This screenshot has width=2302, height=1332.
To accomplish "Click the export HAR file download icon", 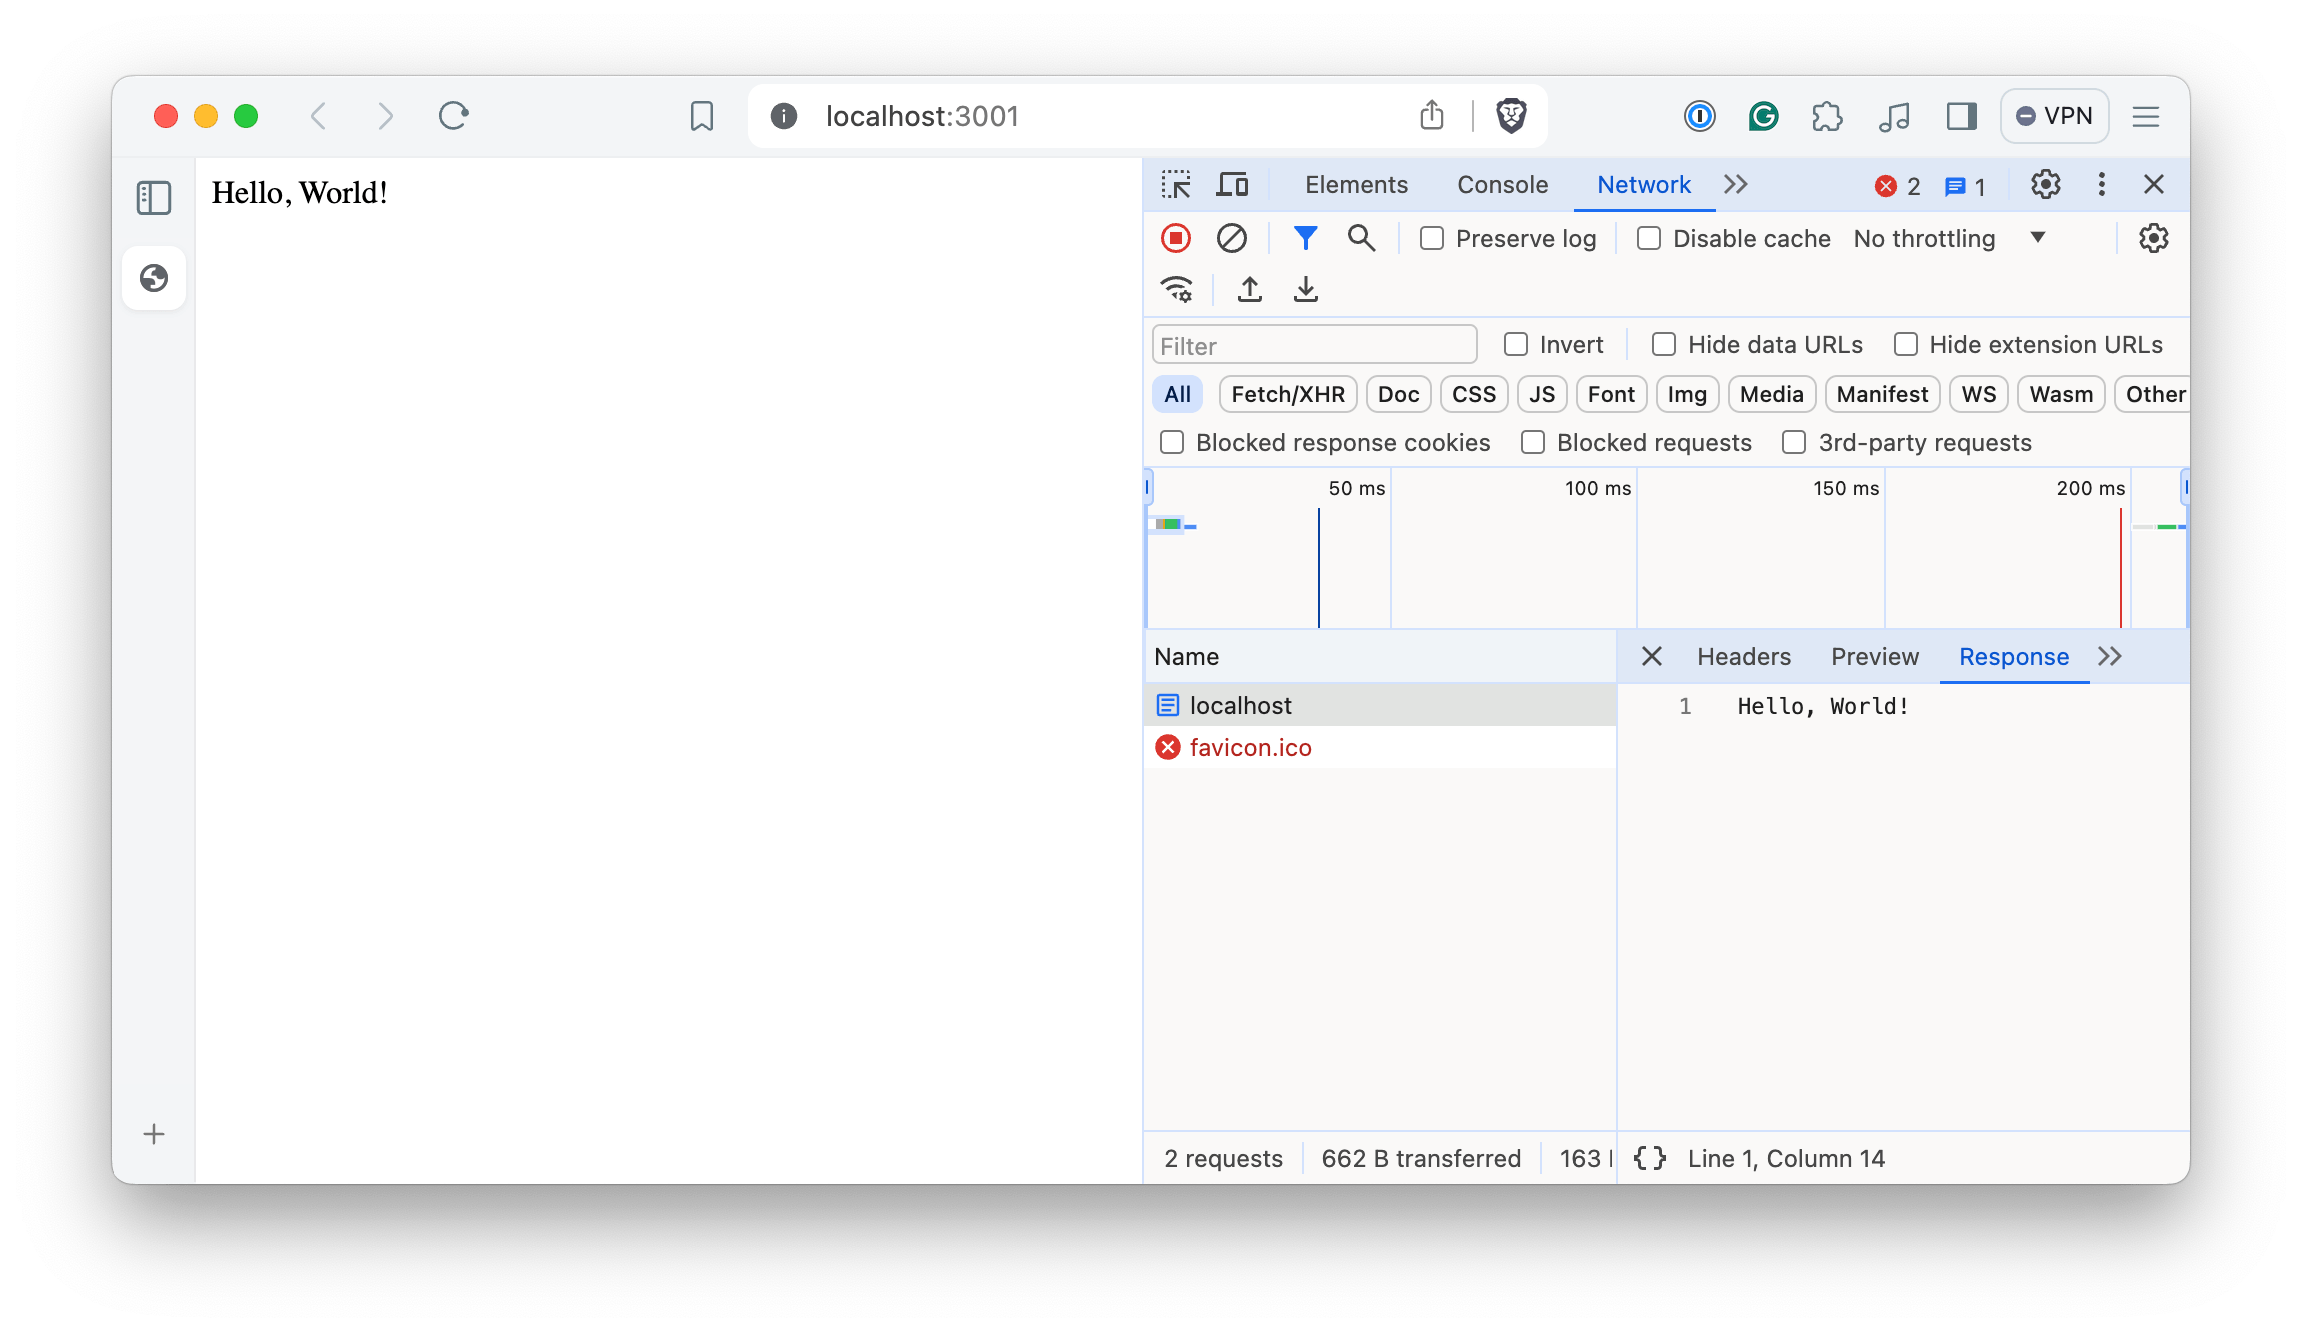I will [1303, 289].
